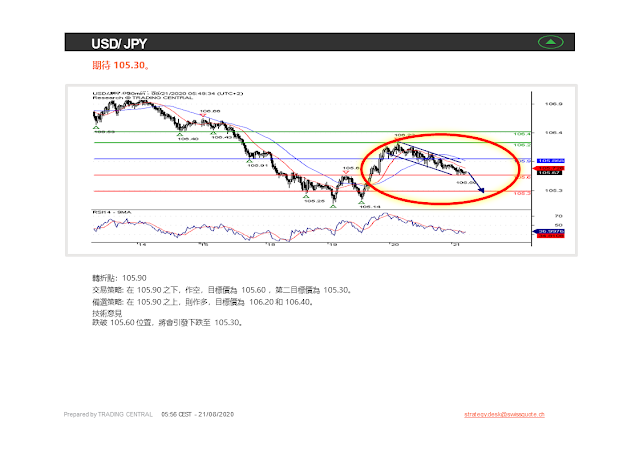Open the strategy.desk@swissquote.ch email link
The image size is (640, 453).
pos(504,414)
